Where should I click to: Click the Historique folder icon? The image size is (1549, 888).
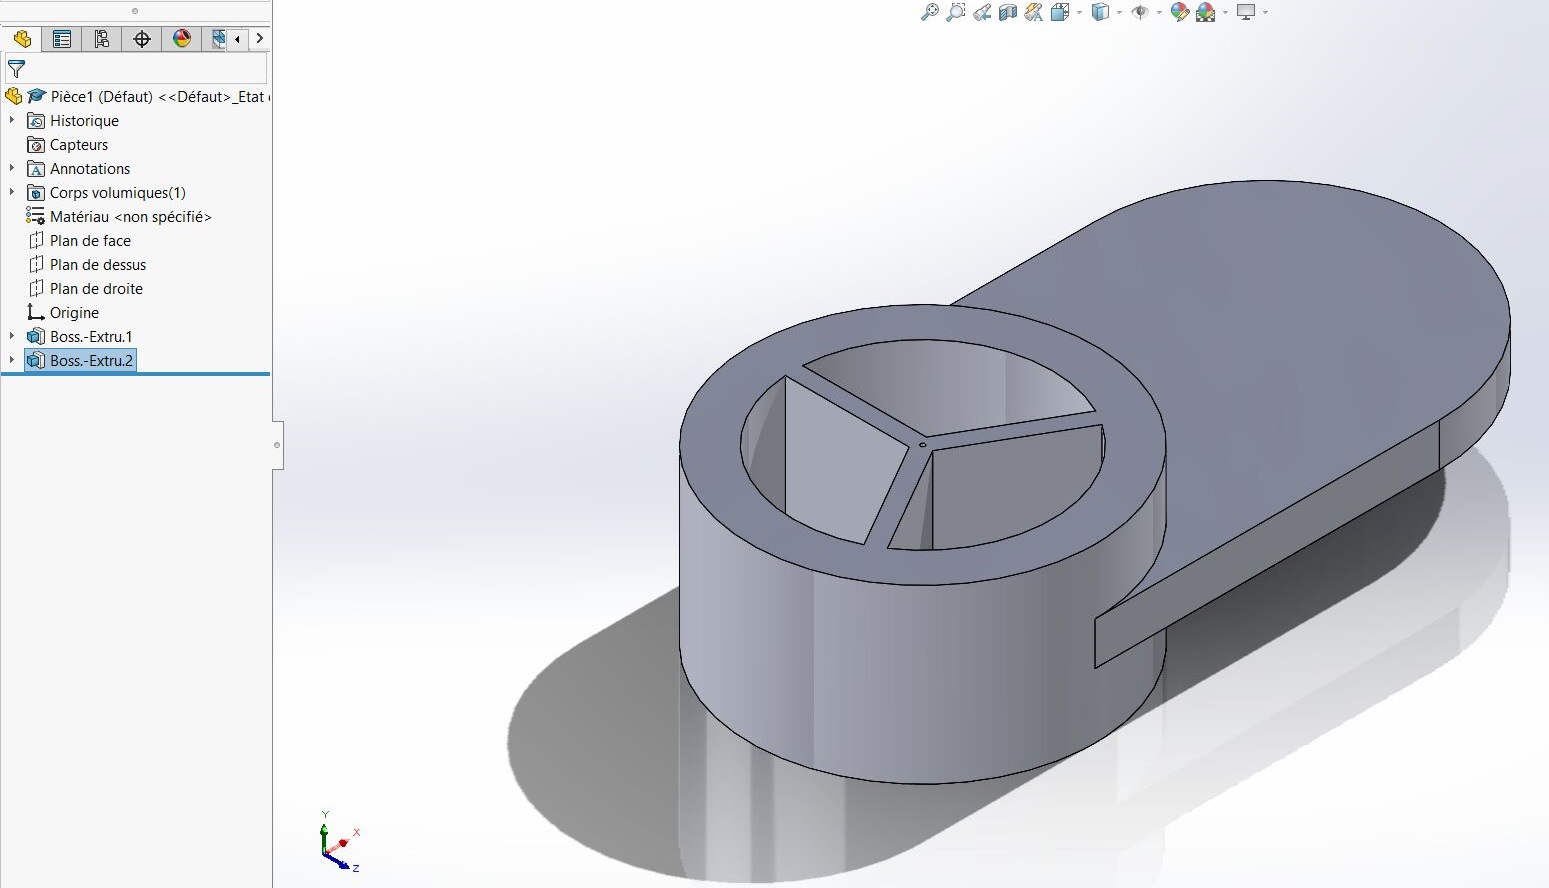[36, 121]
